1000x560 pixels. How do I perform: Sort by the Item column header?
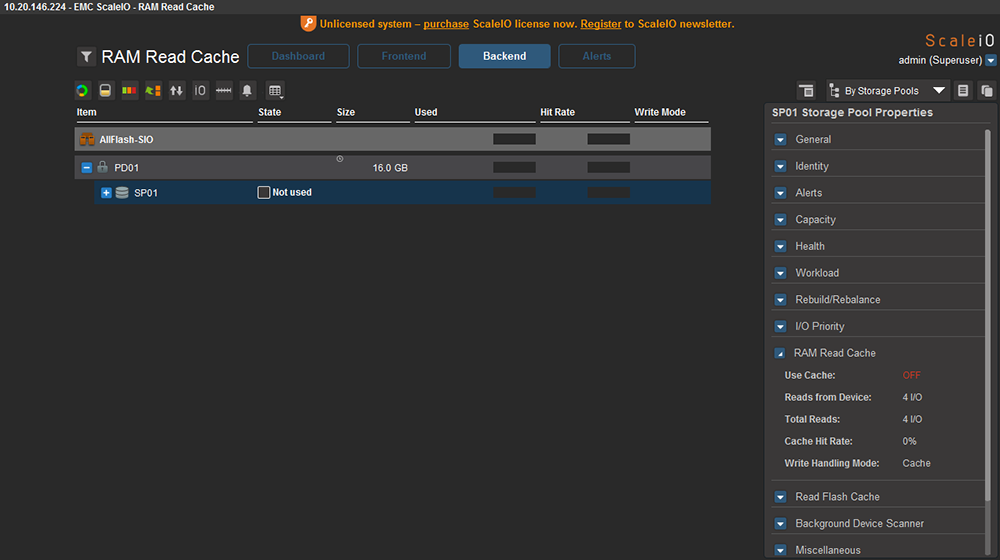click(87, 112)
